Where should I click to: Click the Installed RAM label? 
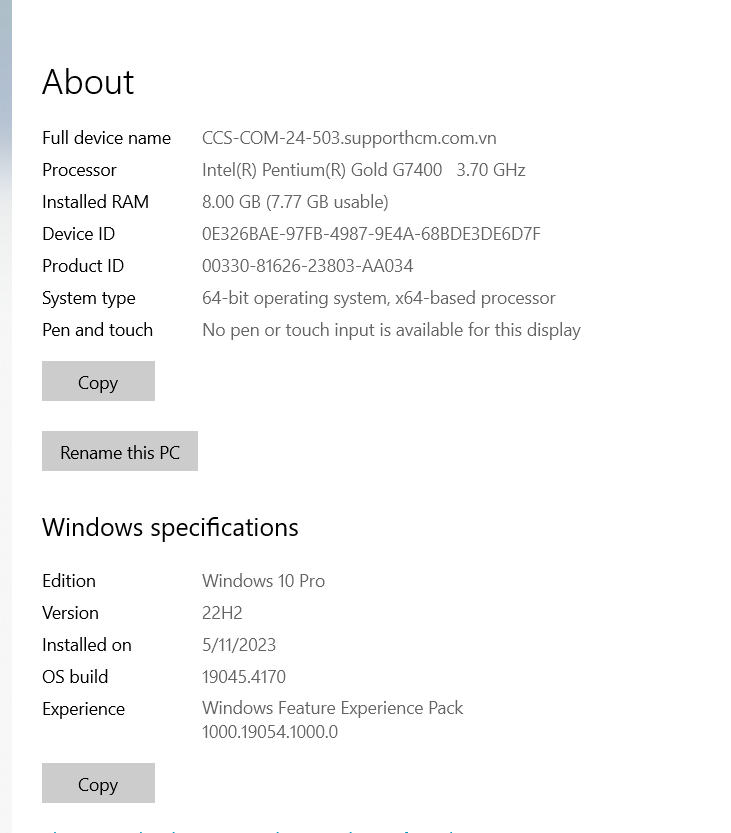pos(95,202)
